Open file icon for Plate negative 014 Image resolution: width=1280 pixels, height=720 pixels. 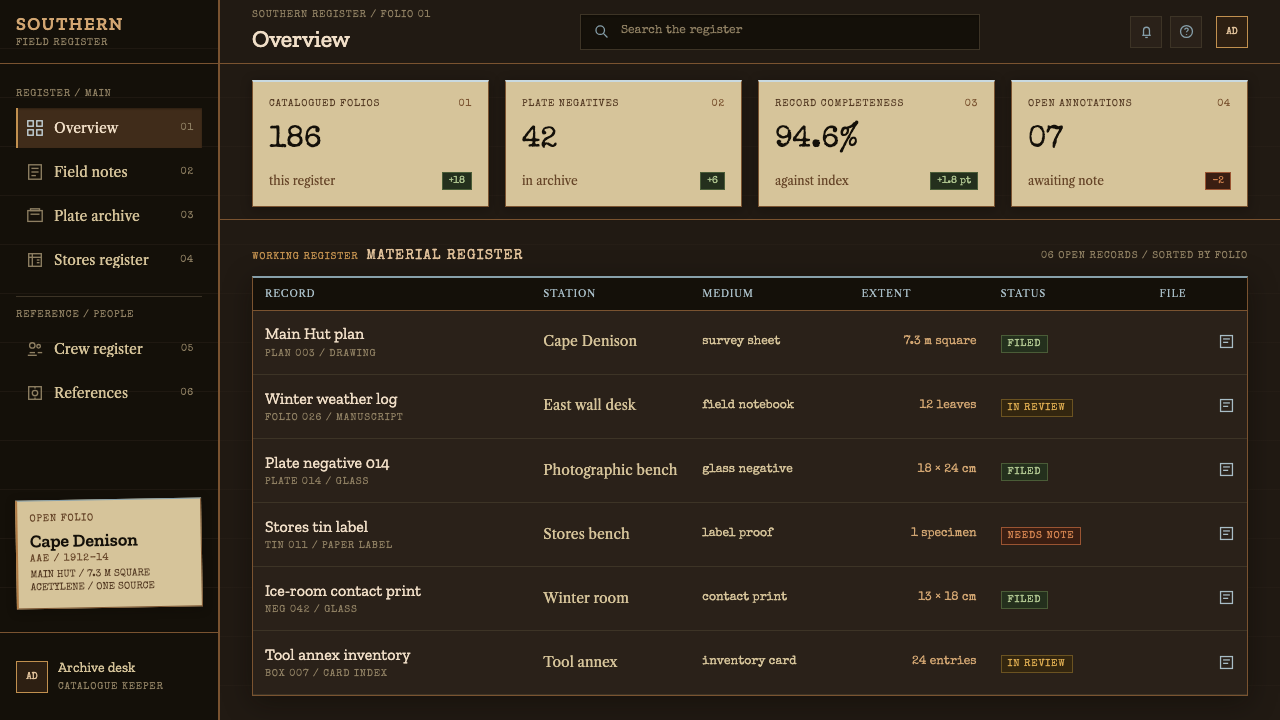pos(1226,469)
